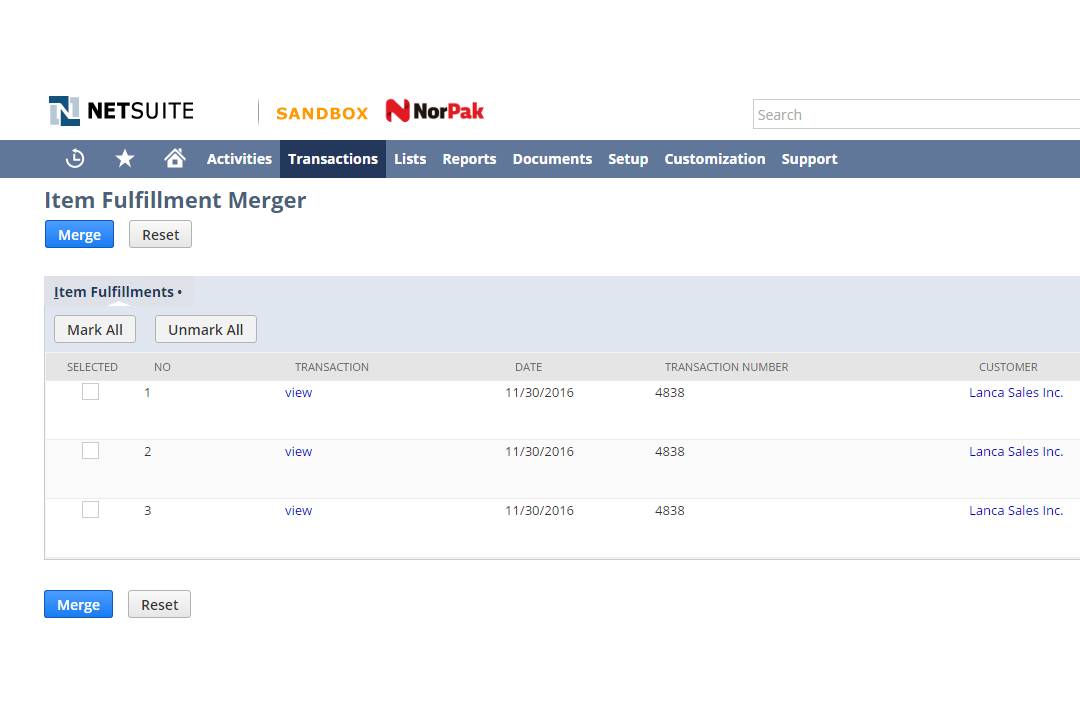
Task: Click the TRANSACTION column header
Action: pyautogui.click(x=332, y=367)
